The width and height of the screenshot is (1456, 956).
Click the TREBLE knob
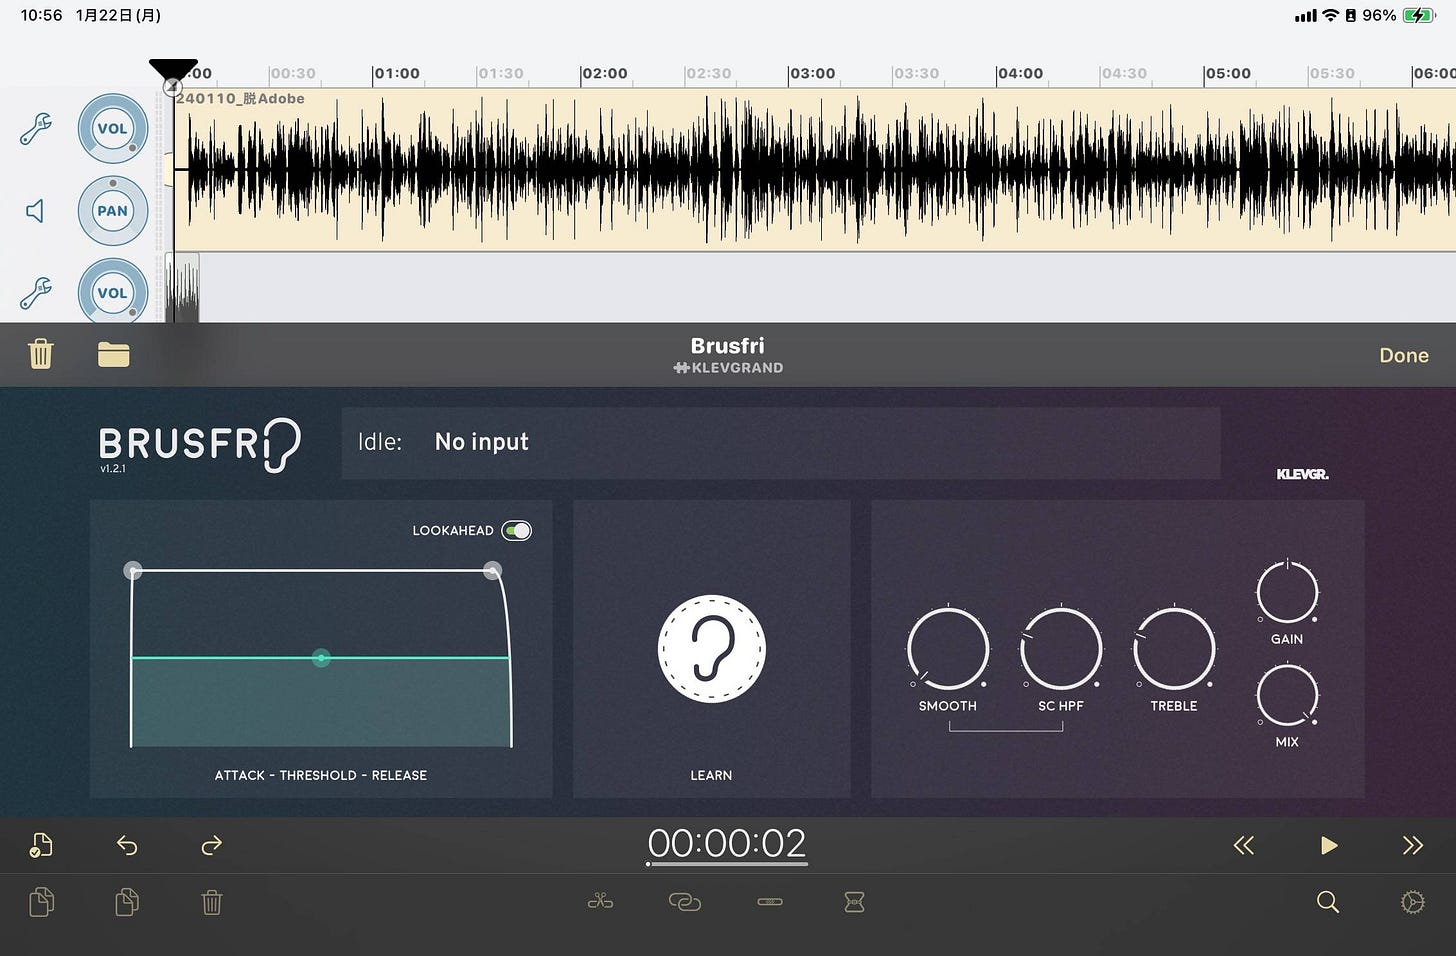tap(1174, 648)
